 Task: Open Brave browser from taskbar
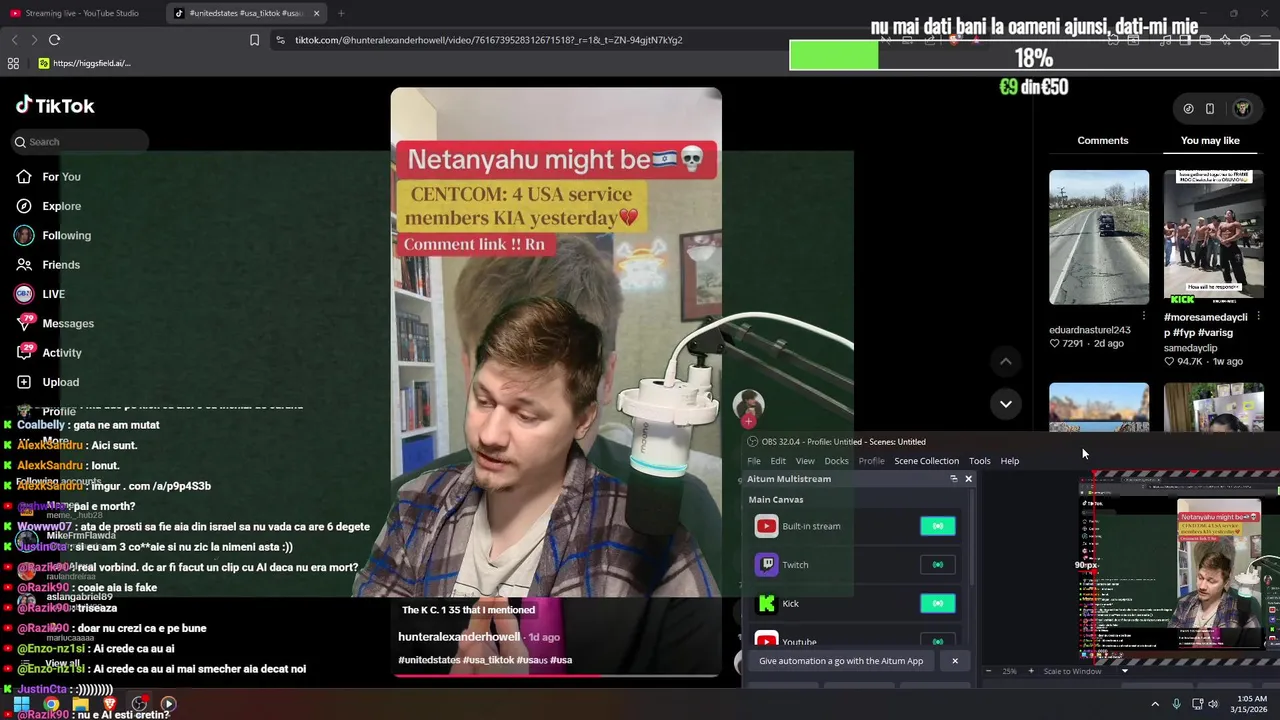click(110, 704)
